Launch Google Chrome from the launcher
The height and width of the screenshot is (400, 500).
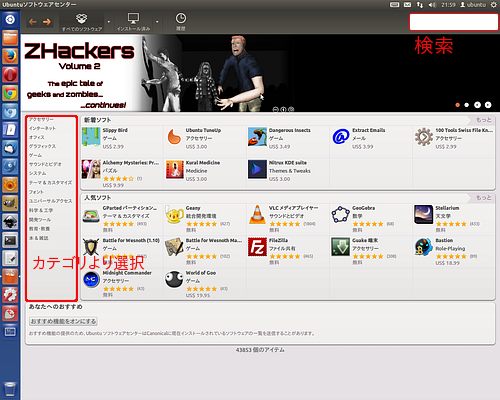[x=10, y=93]
